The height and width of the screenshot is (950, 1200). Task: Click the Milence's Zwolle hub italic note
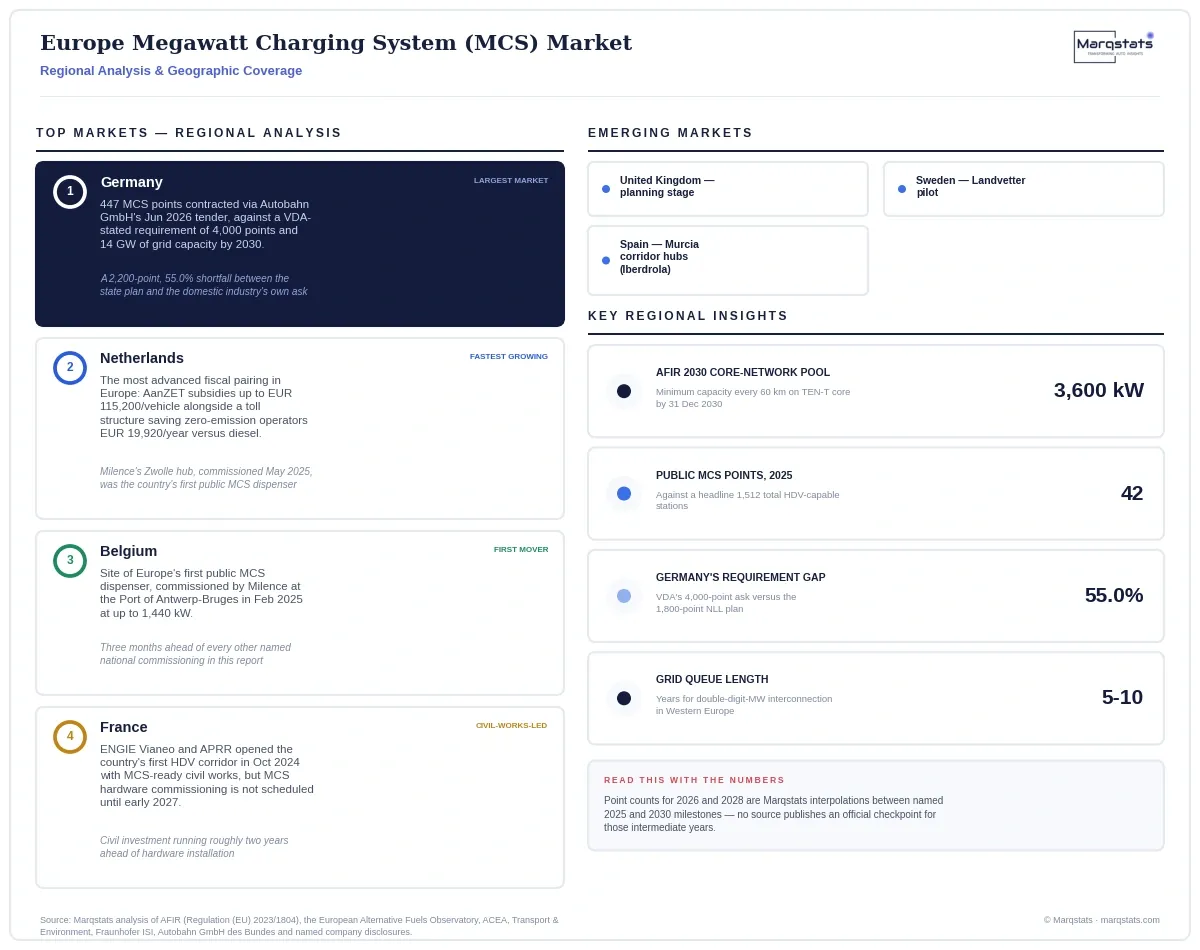206,478
